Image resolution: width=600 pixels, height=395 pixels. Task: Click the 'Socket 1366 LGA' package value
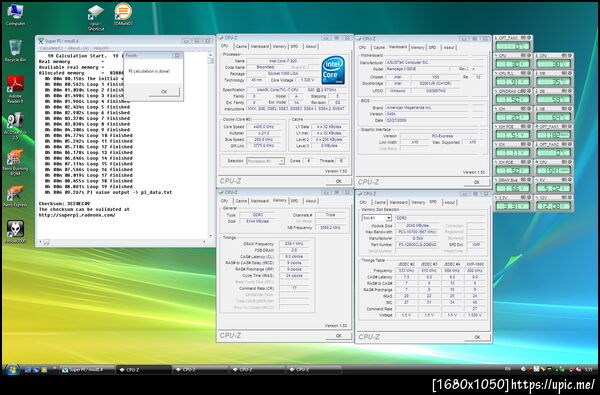tap(282, 73)
